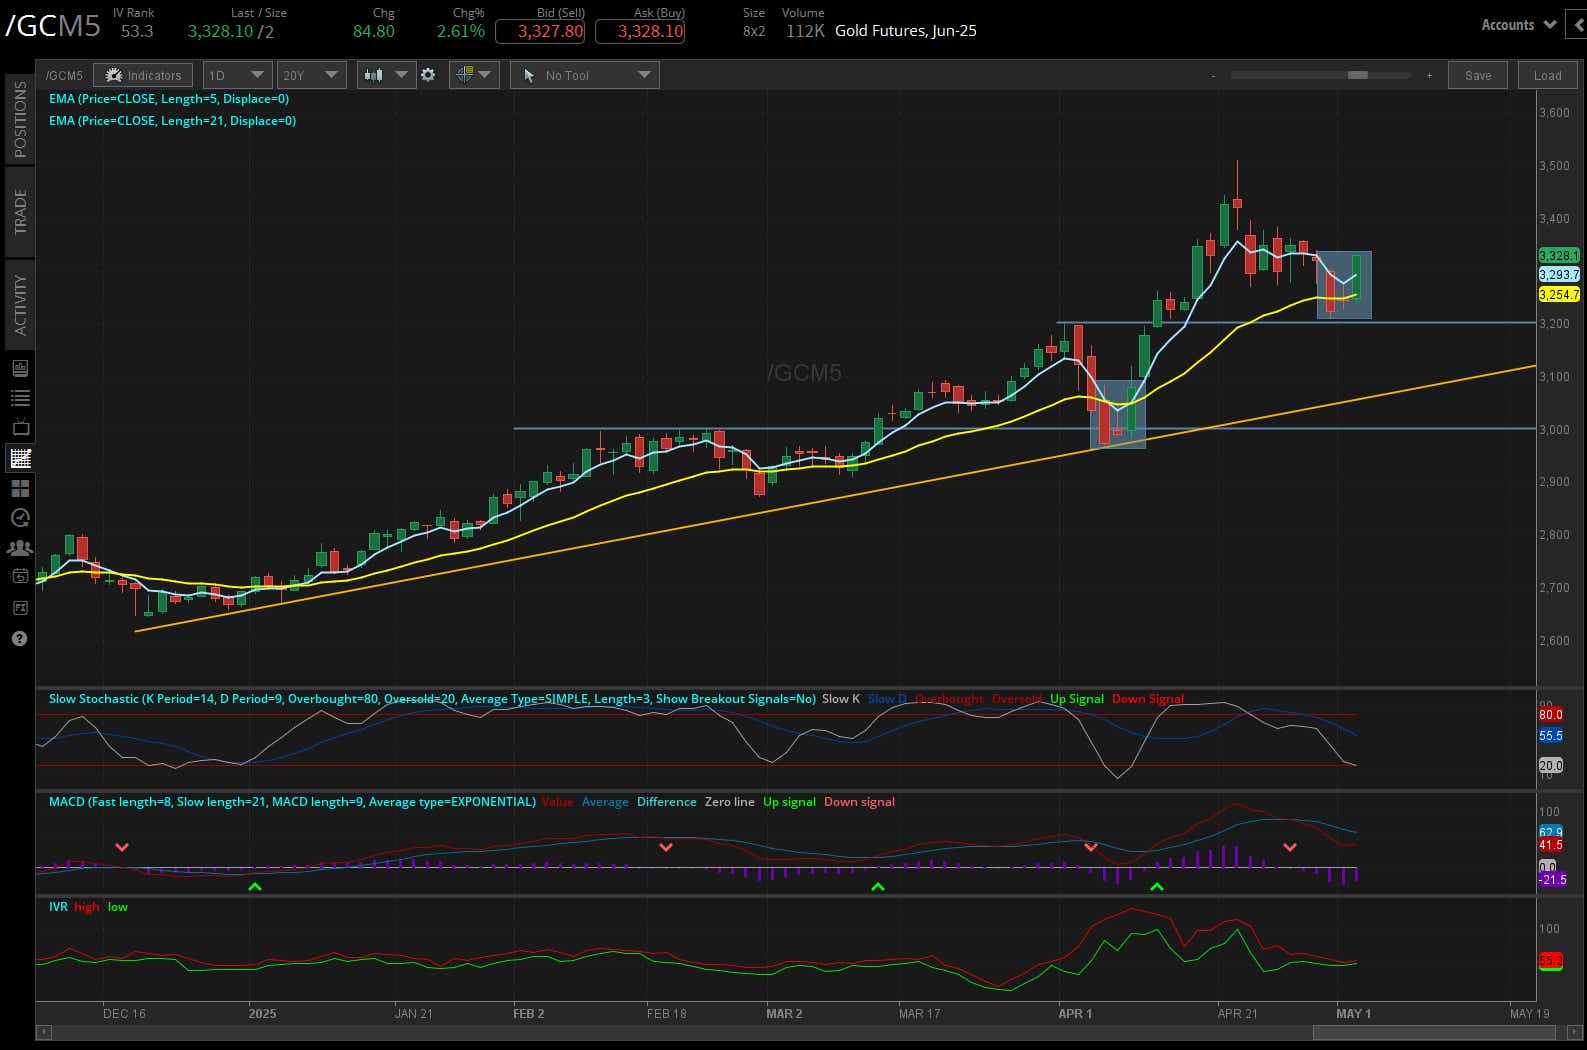Click the horizontal scrollbar left arrow
This screenshot has height=1050, width=1587.
click(x=43, y=1031)
